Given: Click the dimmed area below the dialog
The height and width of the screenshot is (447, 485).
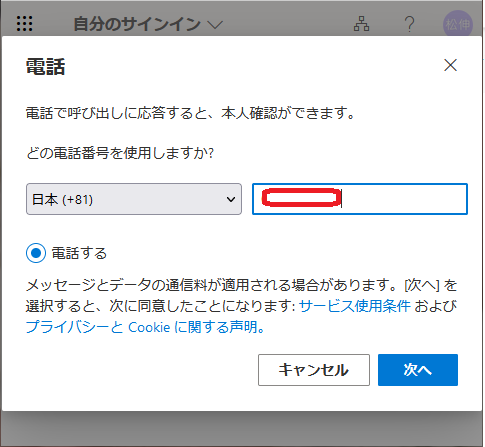Looking at the screenshot, I should tap(242, 429).
